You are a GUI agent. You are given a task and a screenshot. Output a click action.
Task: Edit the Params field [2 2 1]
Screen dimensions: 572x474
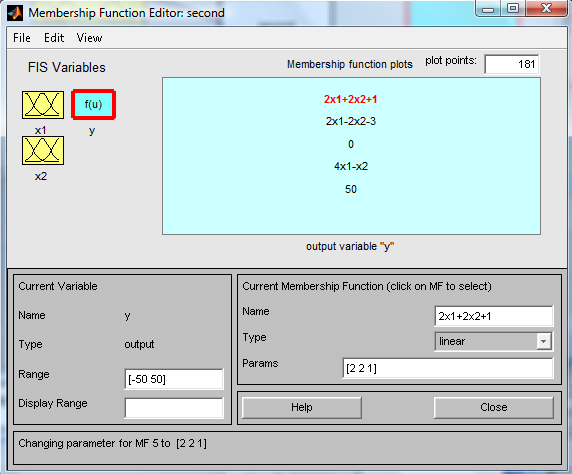pyautogui.click(x=448, y=368)
